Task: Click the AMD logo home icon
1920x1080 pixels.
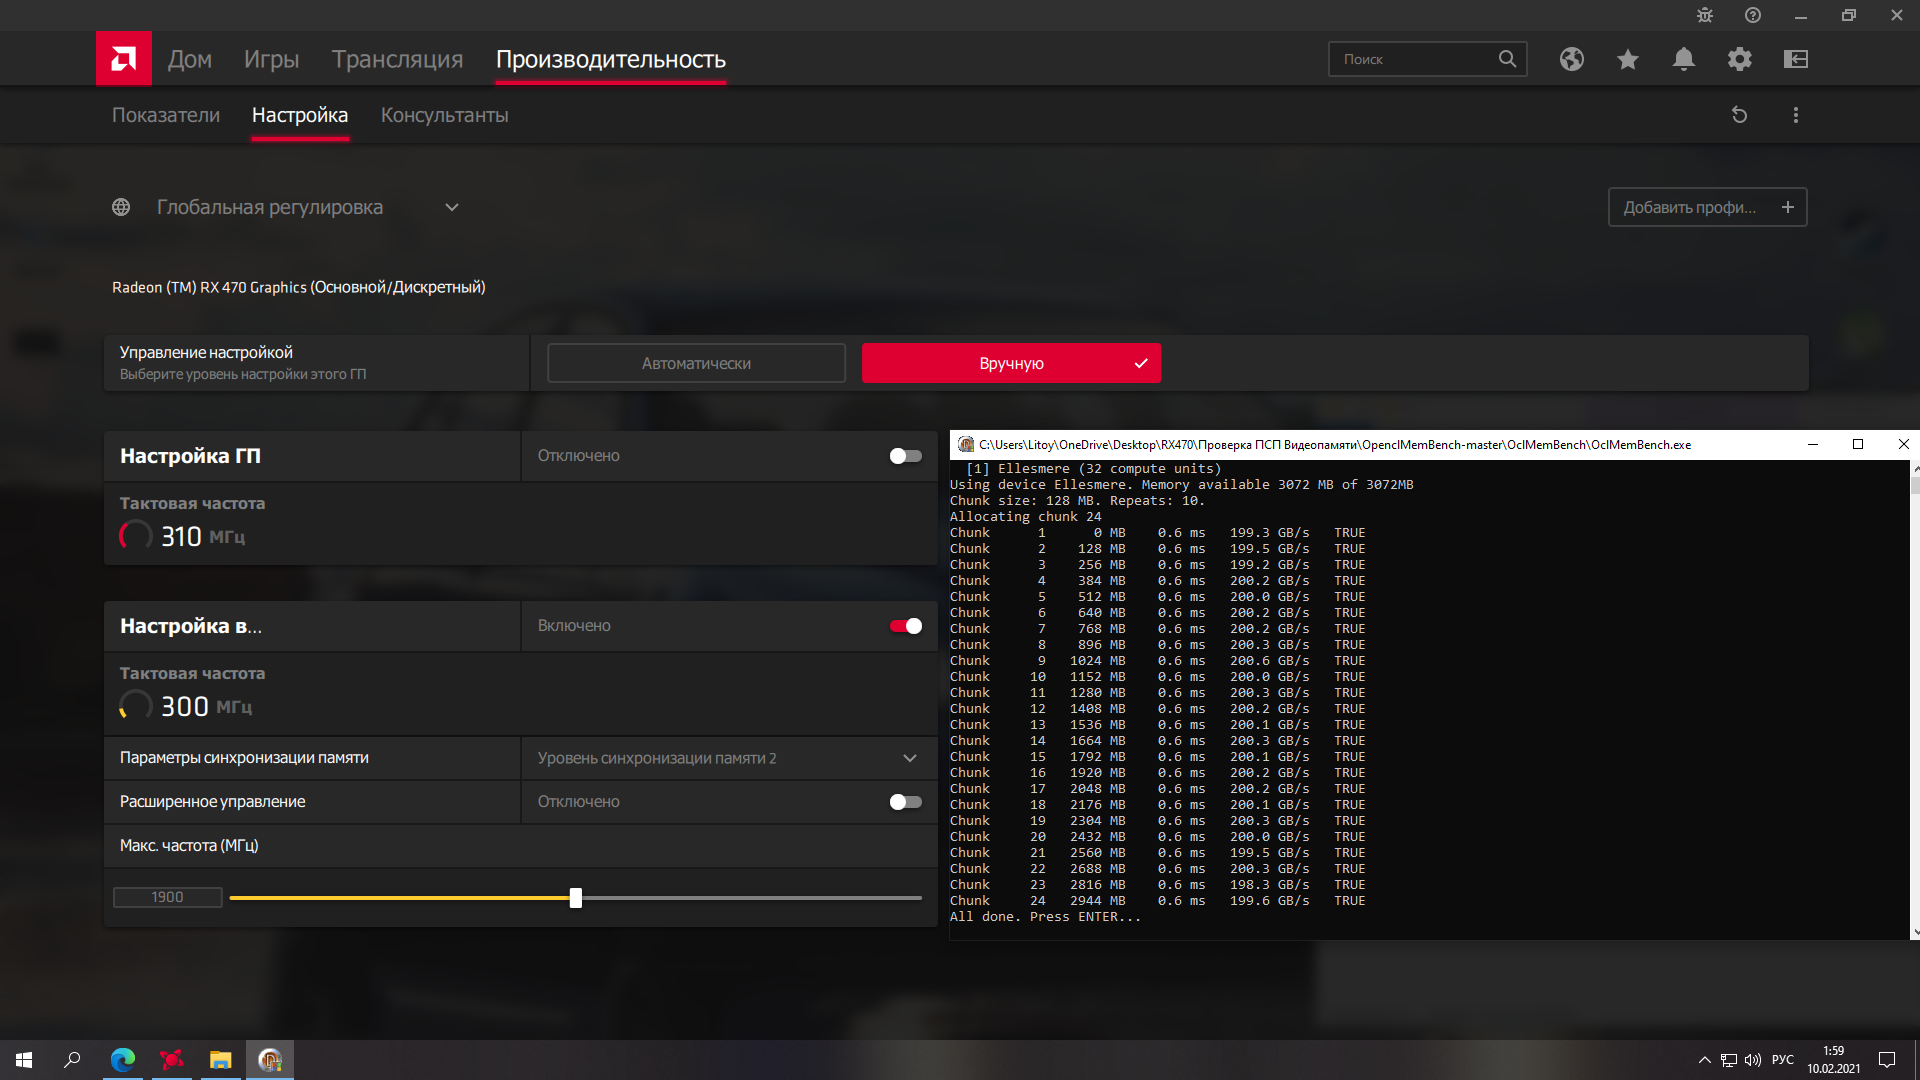Action: [x=124, y=59]
